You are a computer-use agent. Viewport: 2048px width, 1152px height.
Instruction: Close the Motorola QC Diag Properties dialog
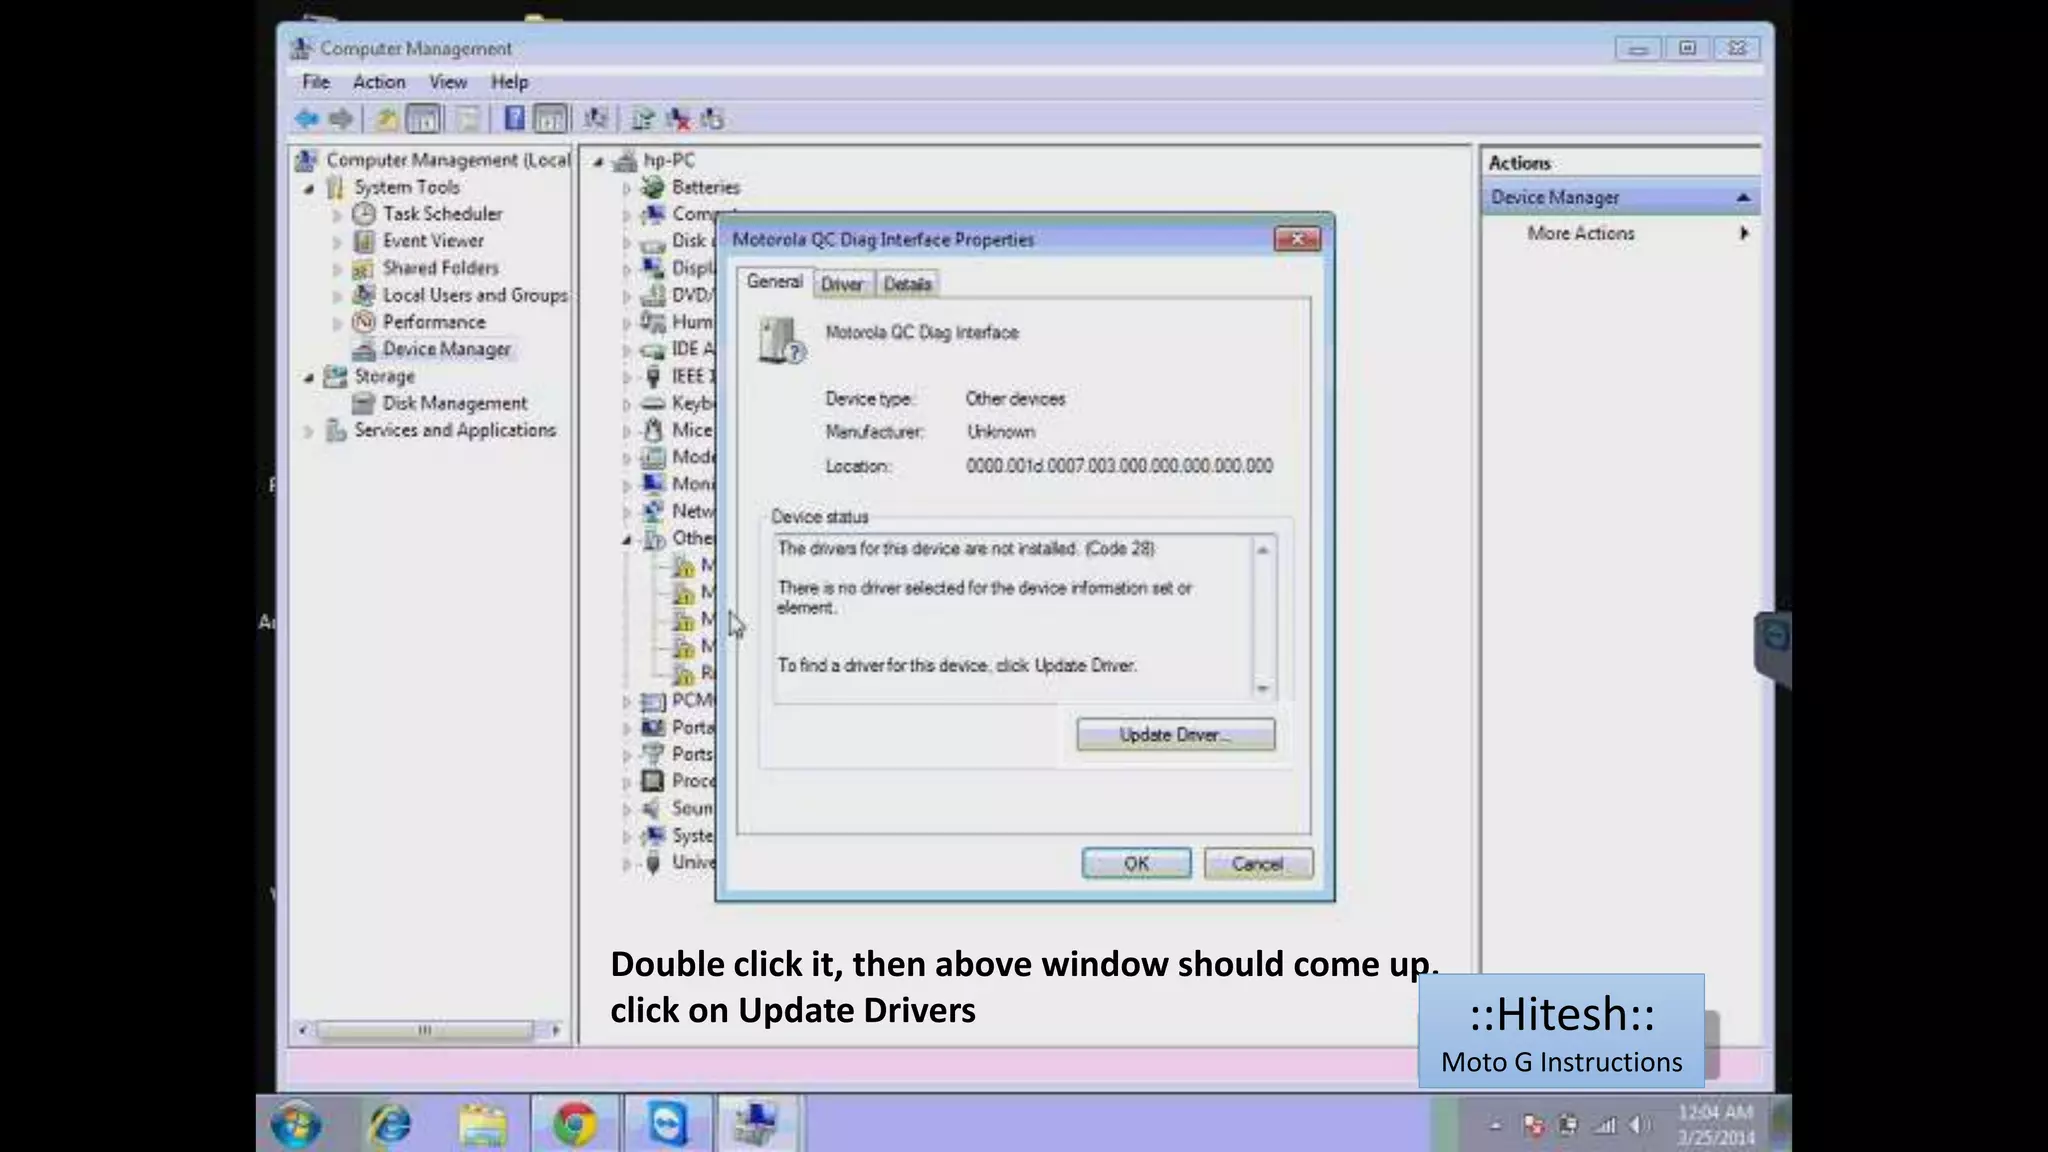[1298, 239]
